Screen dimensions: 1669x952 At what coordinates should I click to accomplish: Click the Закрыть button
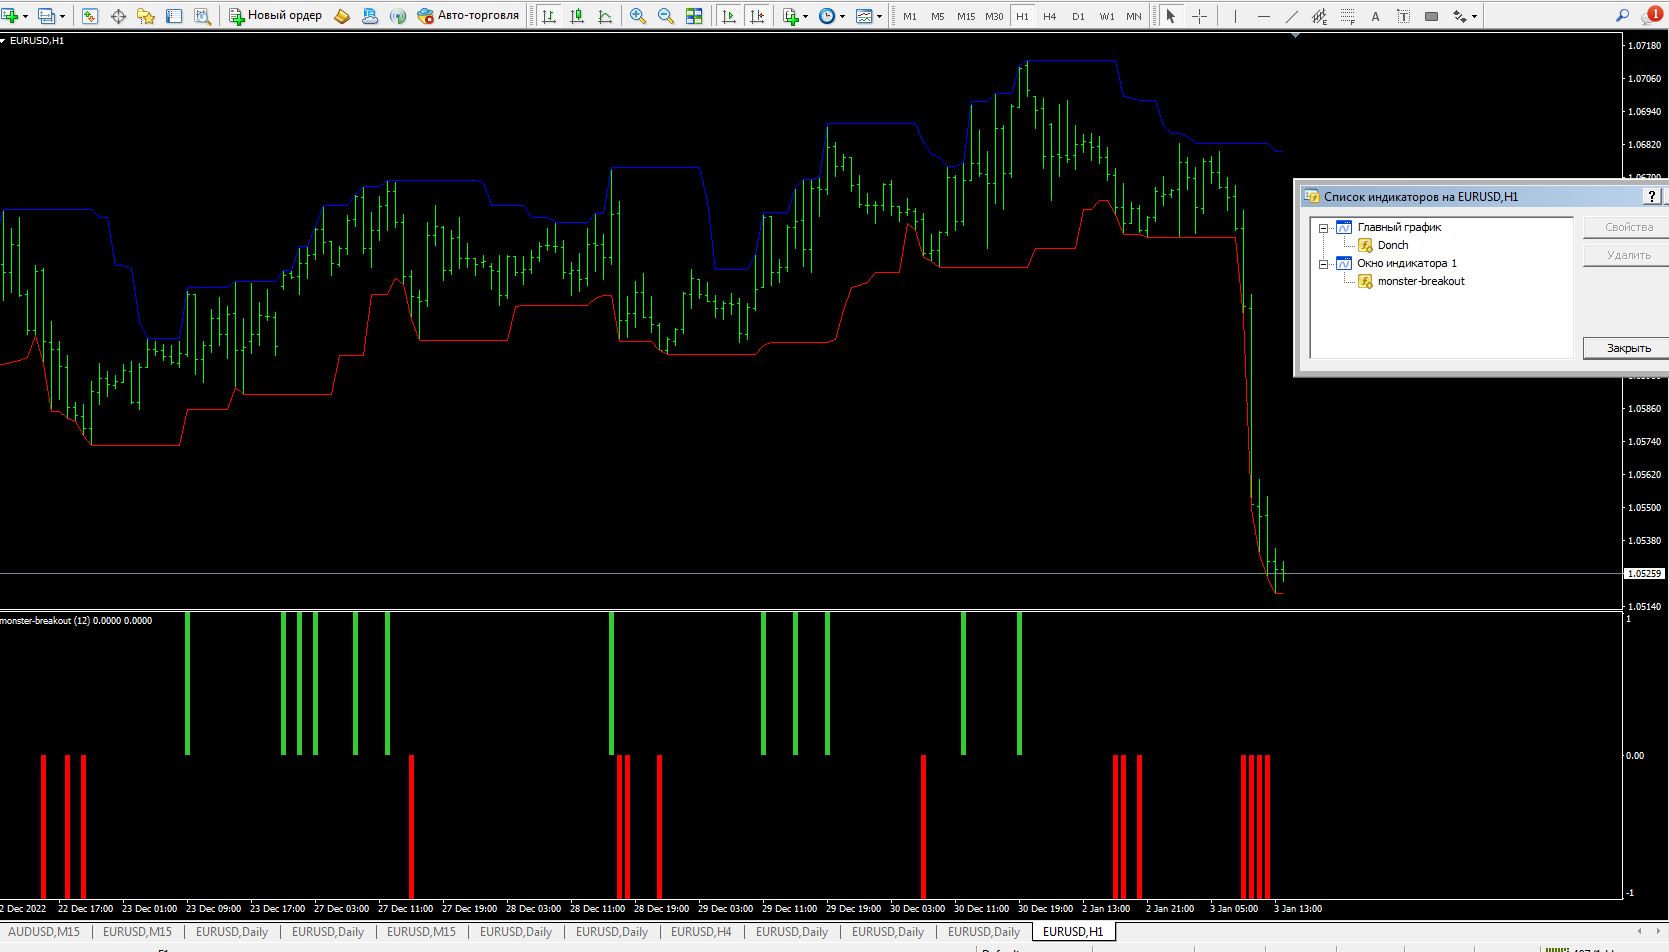point(1628,348)
